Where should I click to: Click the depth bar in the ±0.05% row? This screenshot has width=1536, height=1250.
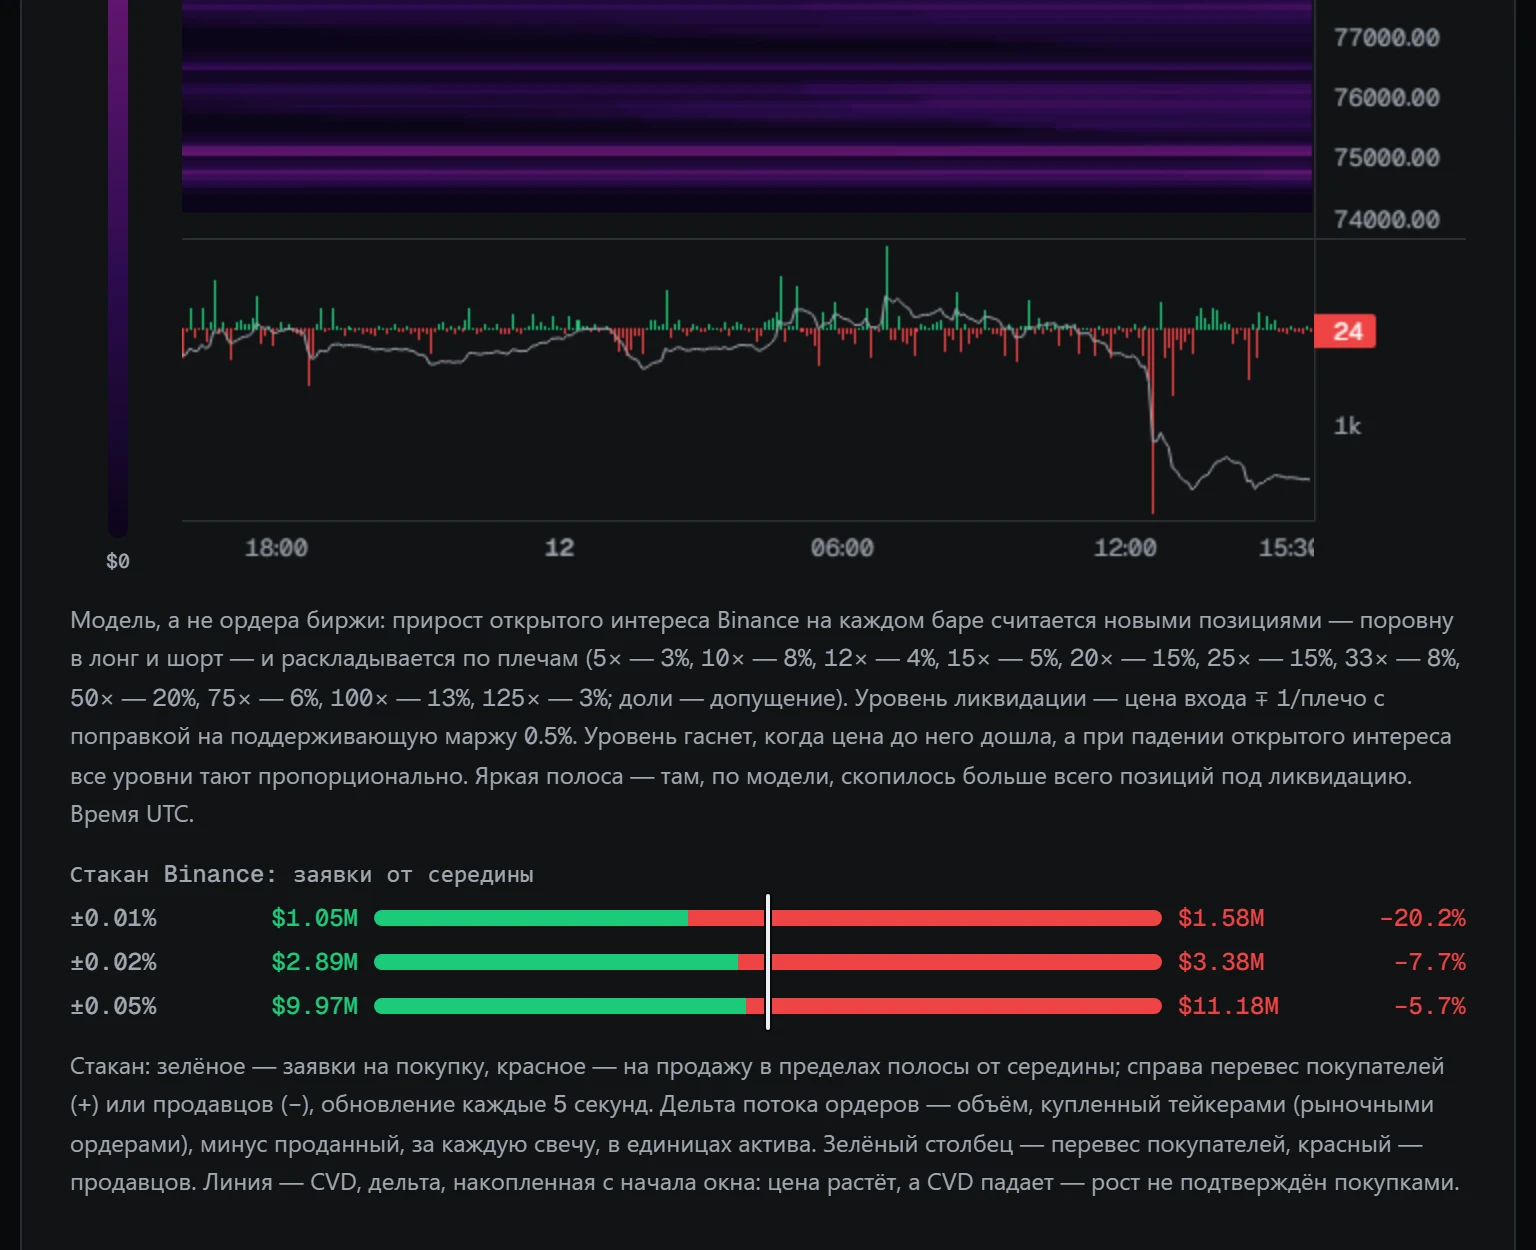[x=768, y=1006]
